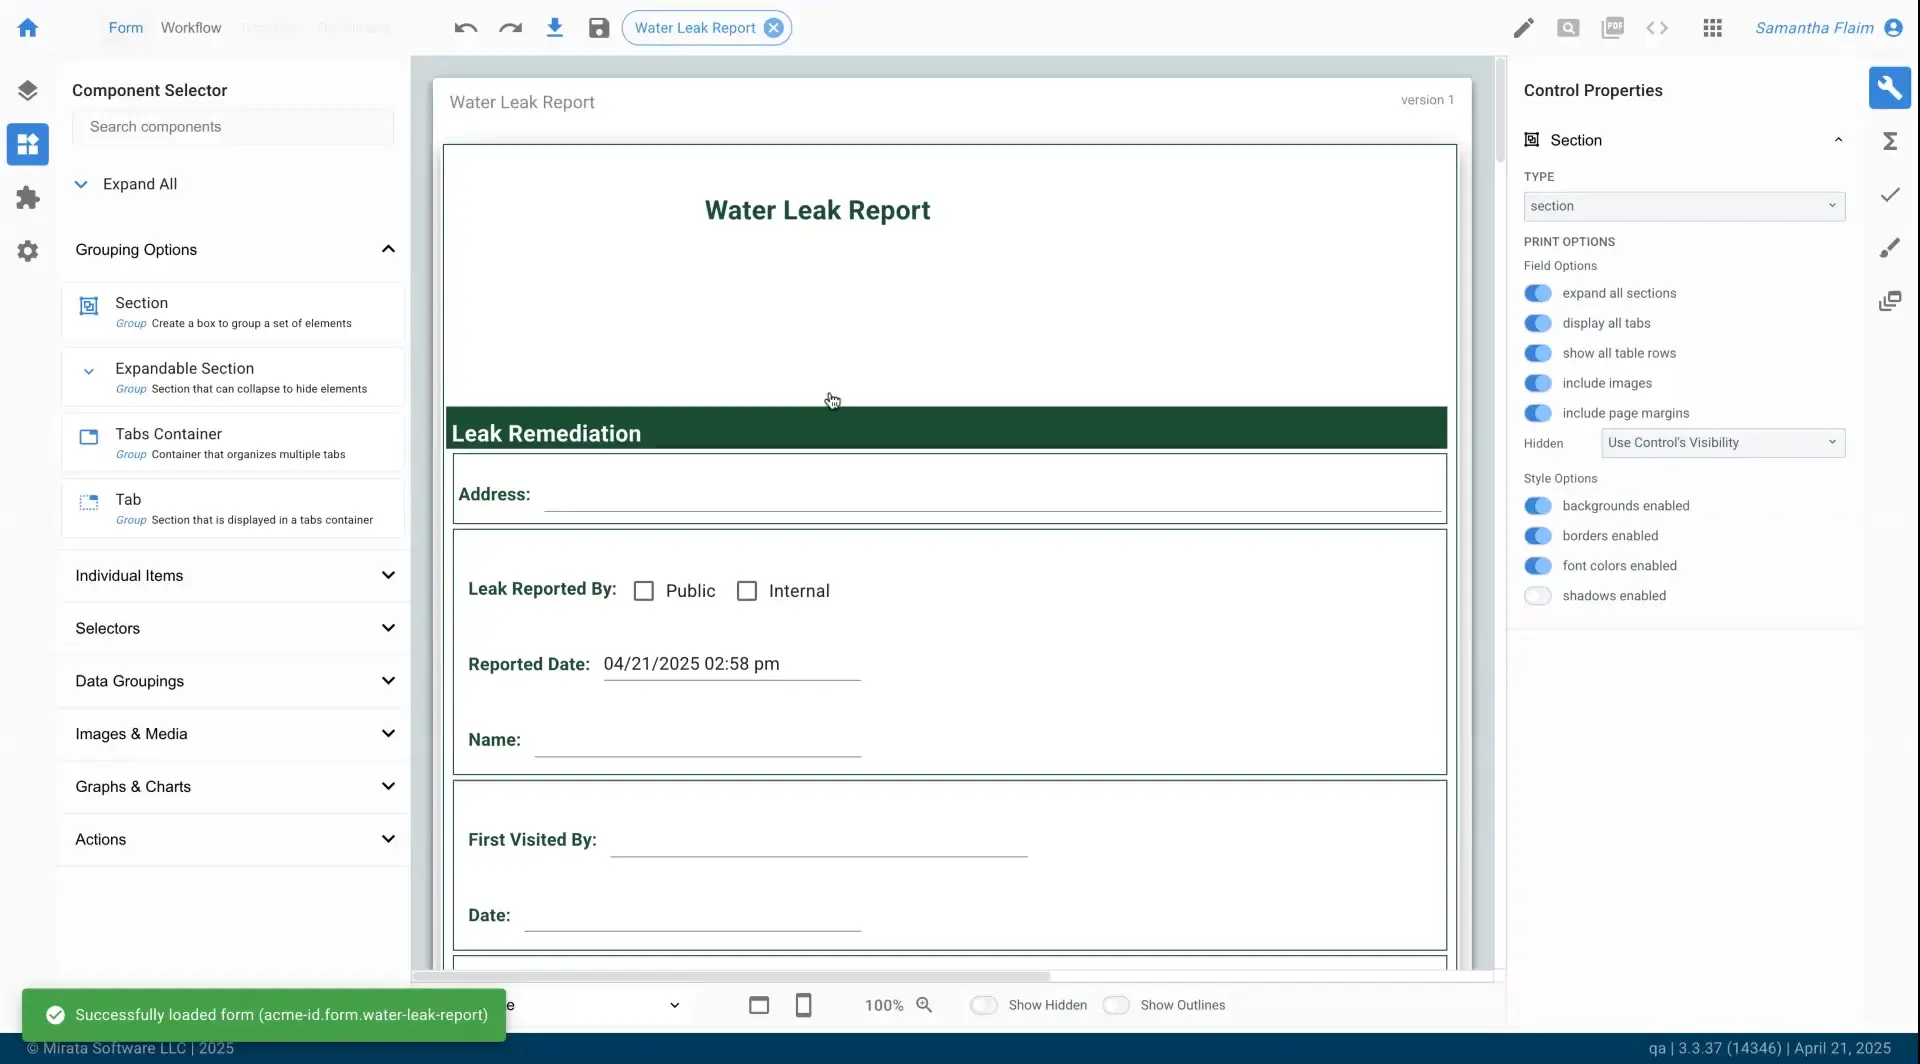Select the Components grid icon in left sidebar
This screenshot has height=1064, width=1920.
(x=28, y=144)
